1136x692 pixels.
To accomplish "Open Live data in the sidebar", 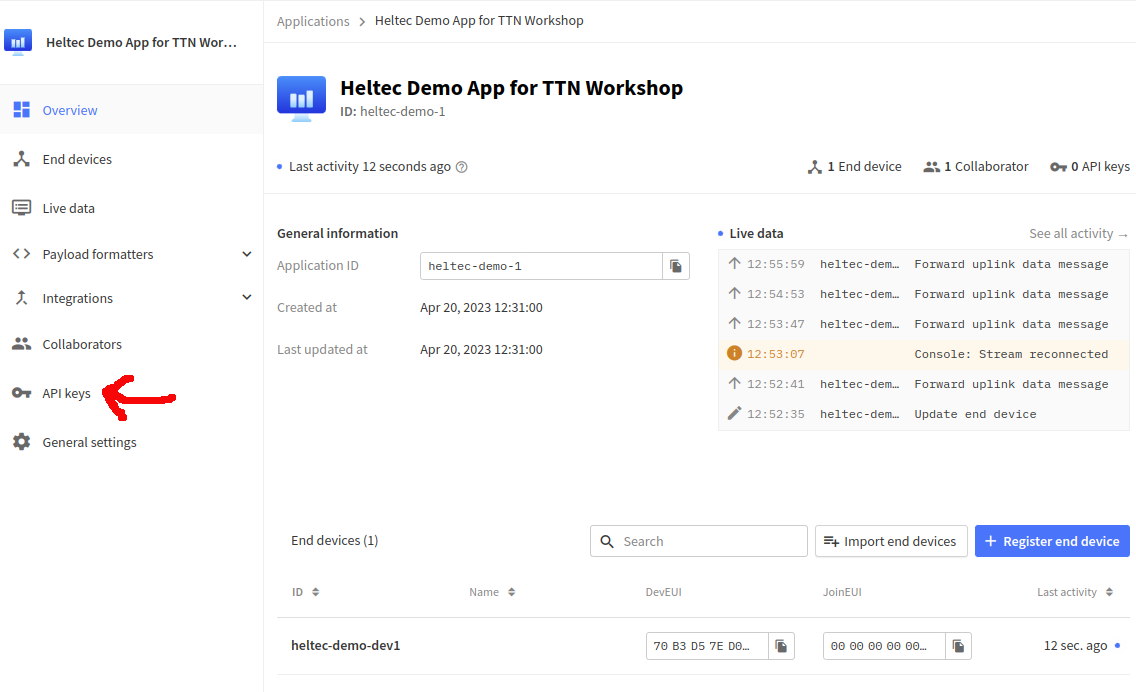I will pyautogui.click(x=131, y=208).
